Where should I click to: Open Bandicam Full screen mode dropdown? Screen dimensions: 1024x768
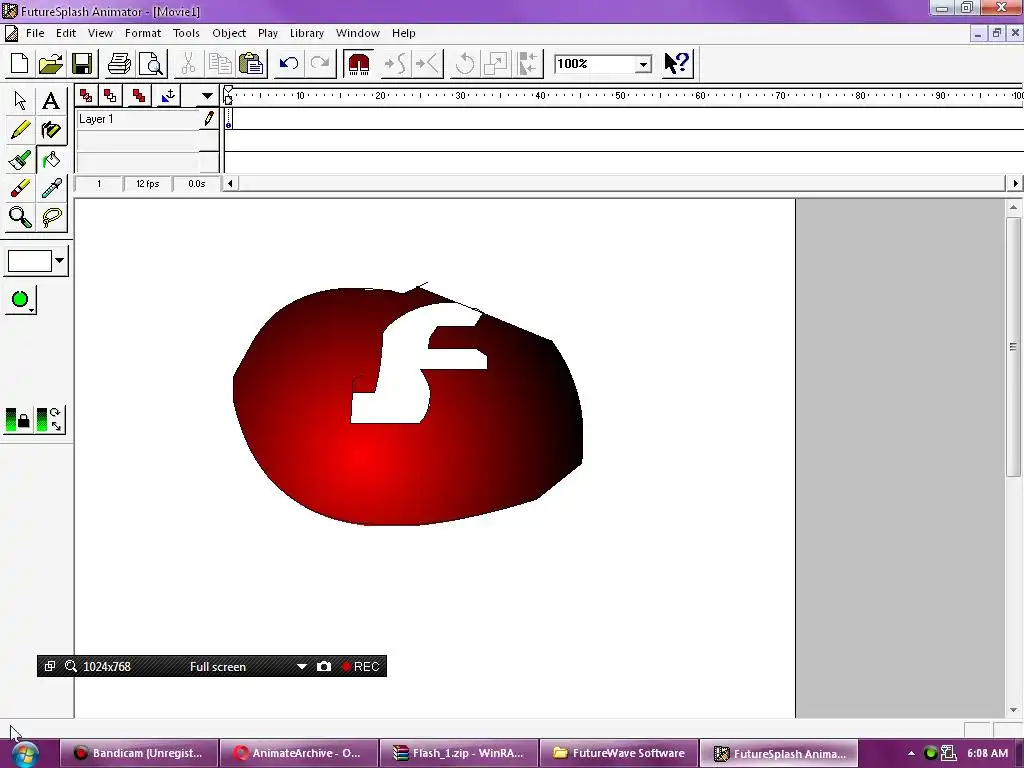(301, 667)
